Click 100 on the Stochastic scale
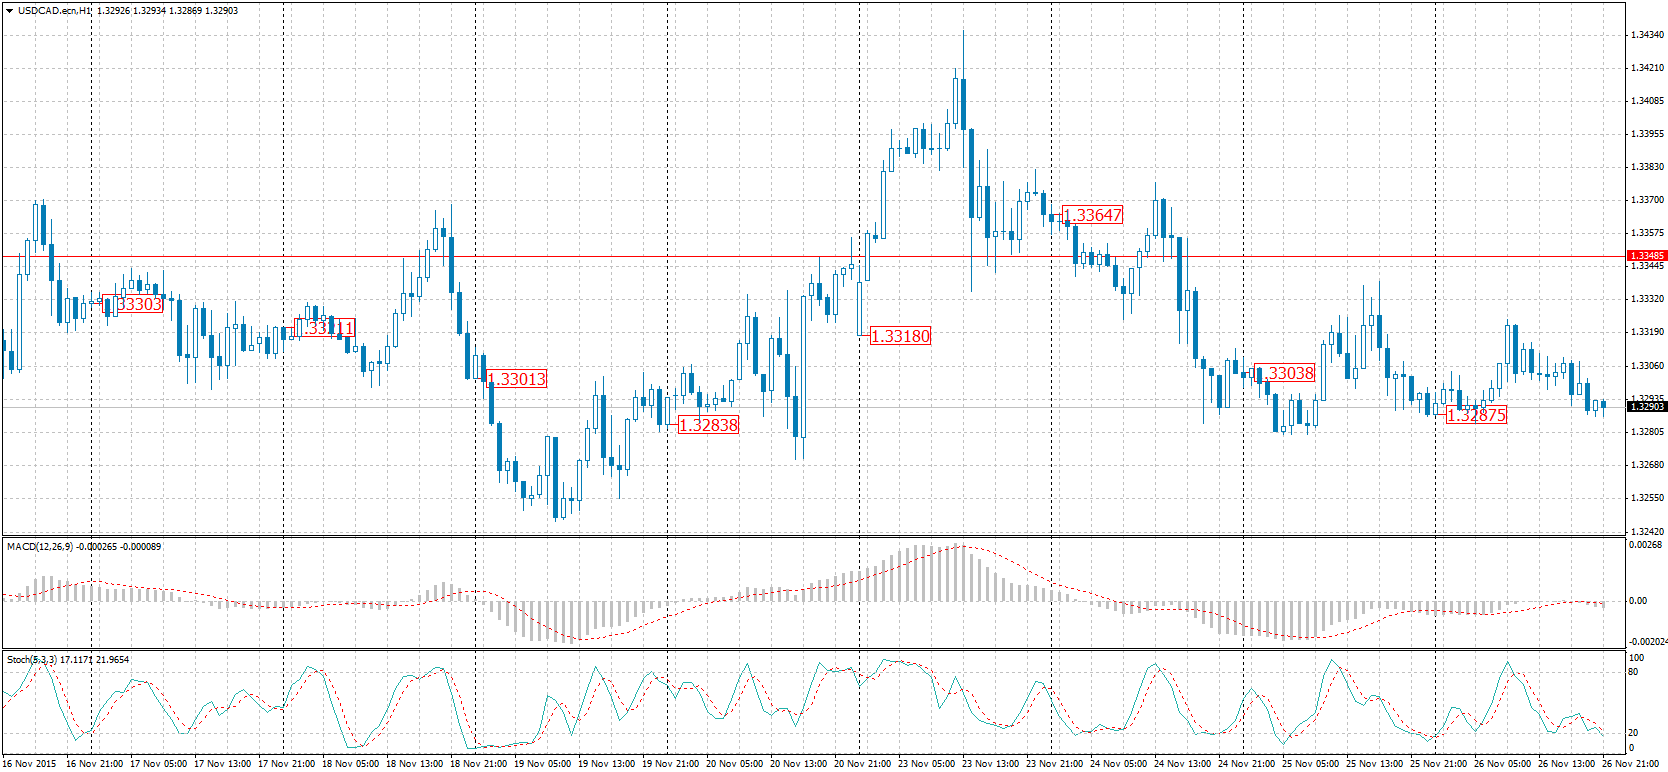This screenshot has width=1668, height=772. [1636, 658]
